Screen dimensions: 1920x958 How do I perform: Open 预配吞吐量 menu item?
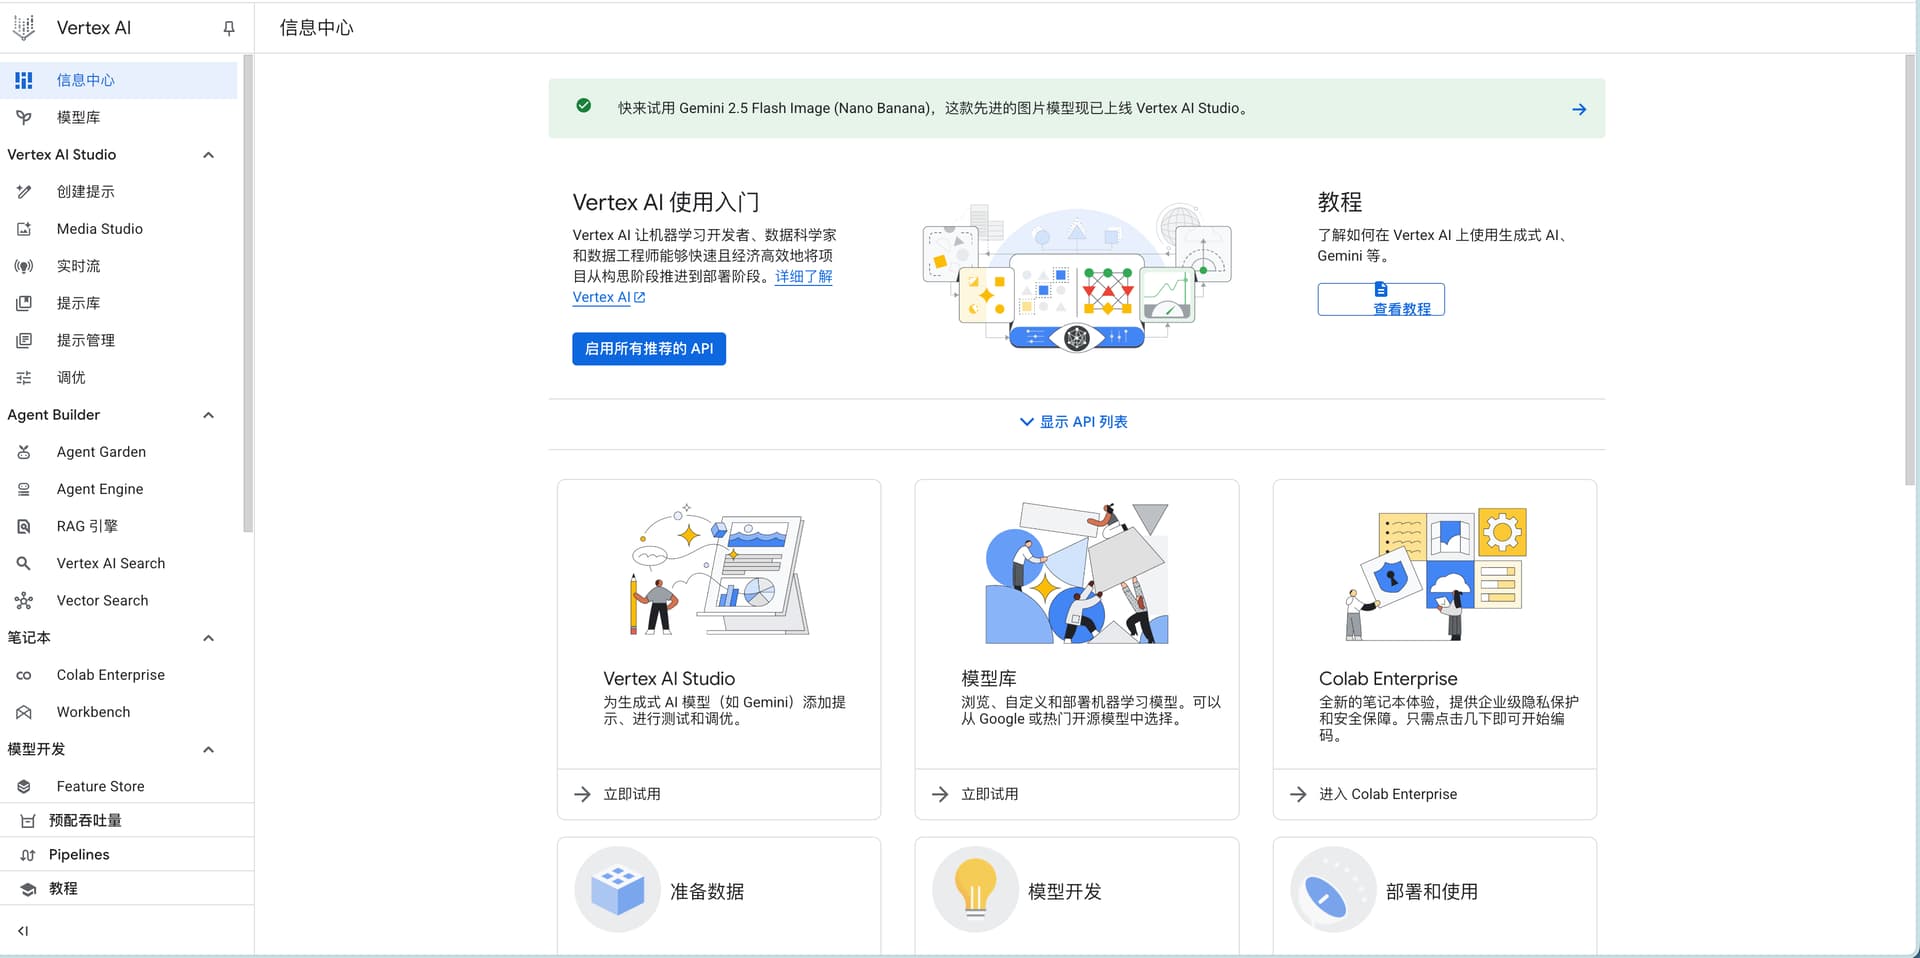point(127,820)
